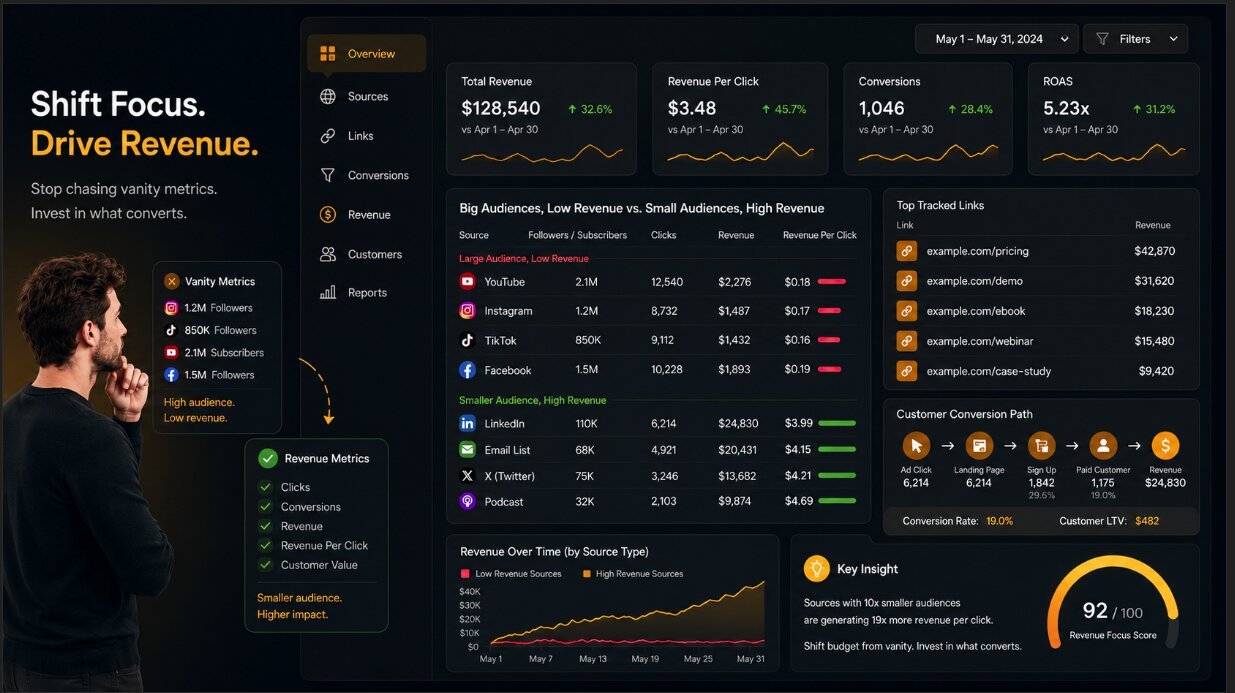Click the Revenue dollar icon in conversion path
Screen dimensions: 1235x693
[x=1165, y=445]
